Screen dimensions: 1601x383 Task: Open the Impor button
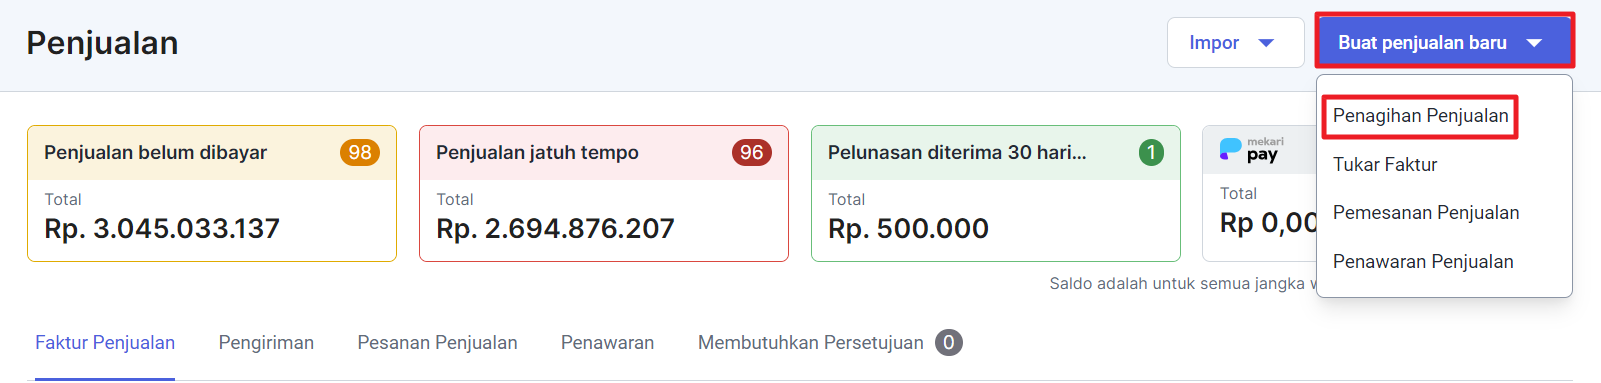1235,43
